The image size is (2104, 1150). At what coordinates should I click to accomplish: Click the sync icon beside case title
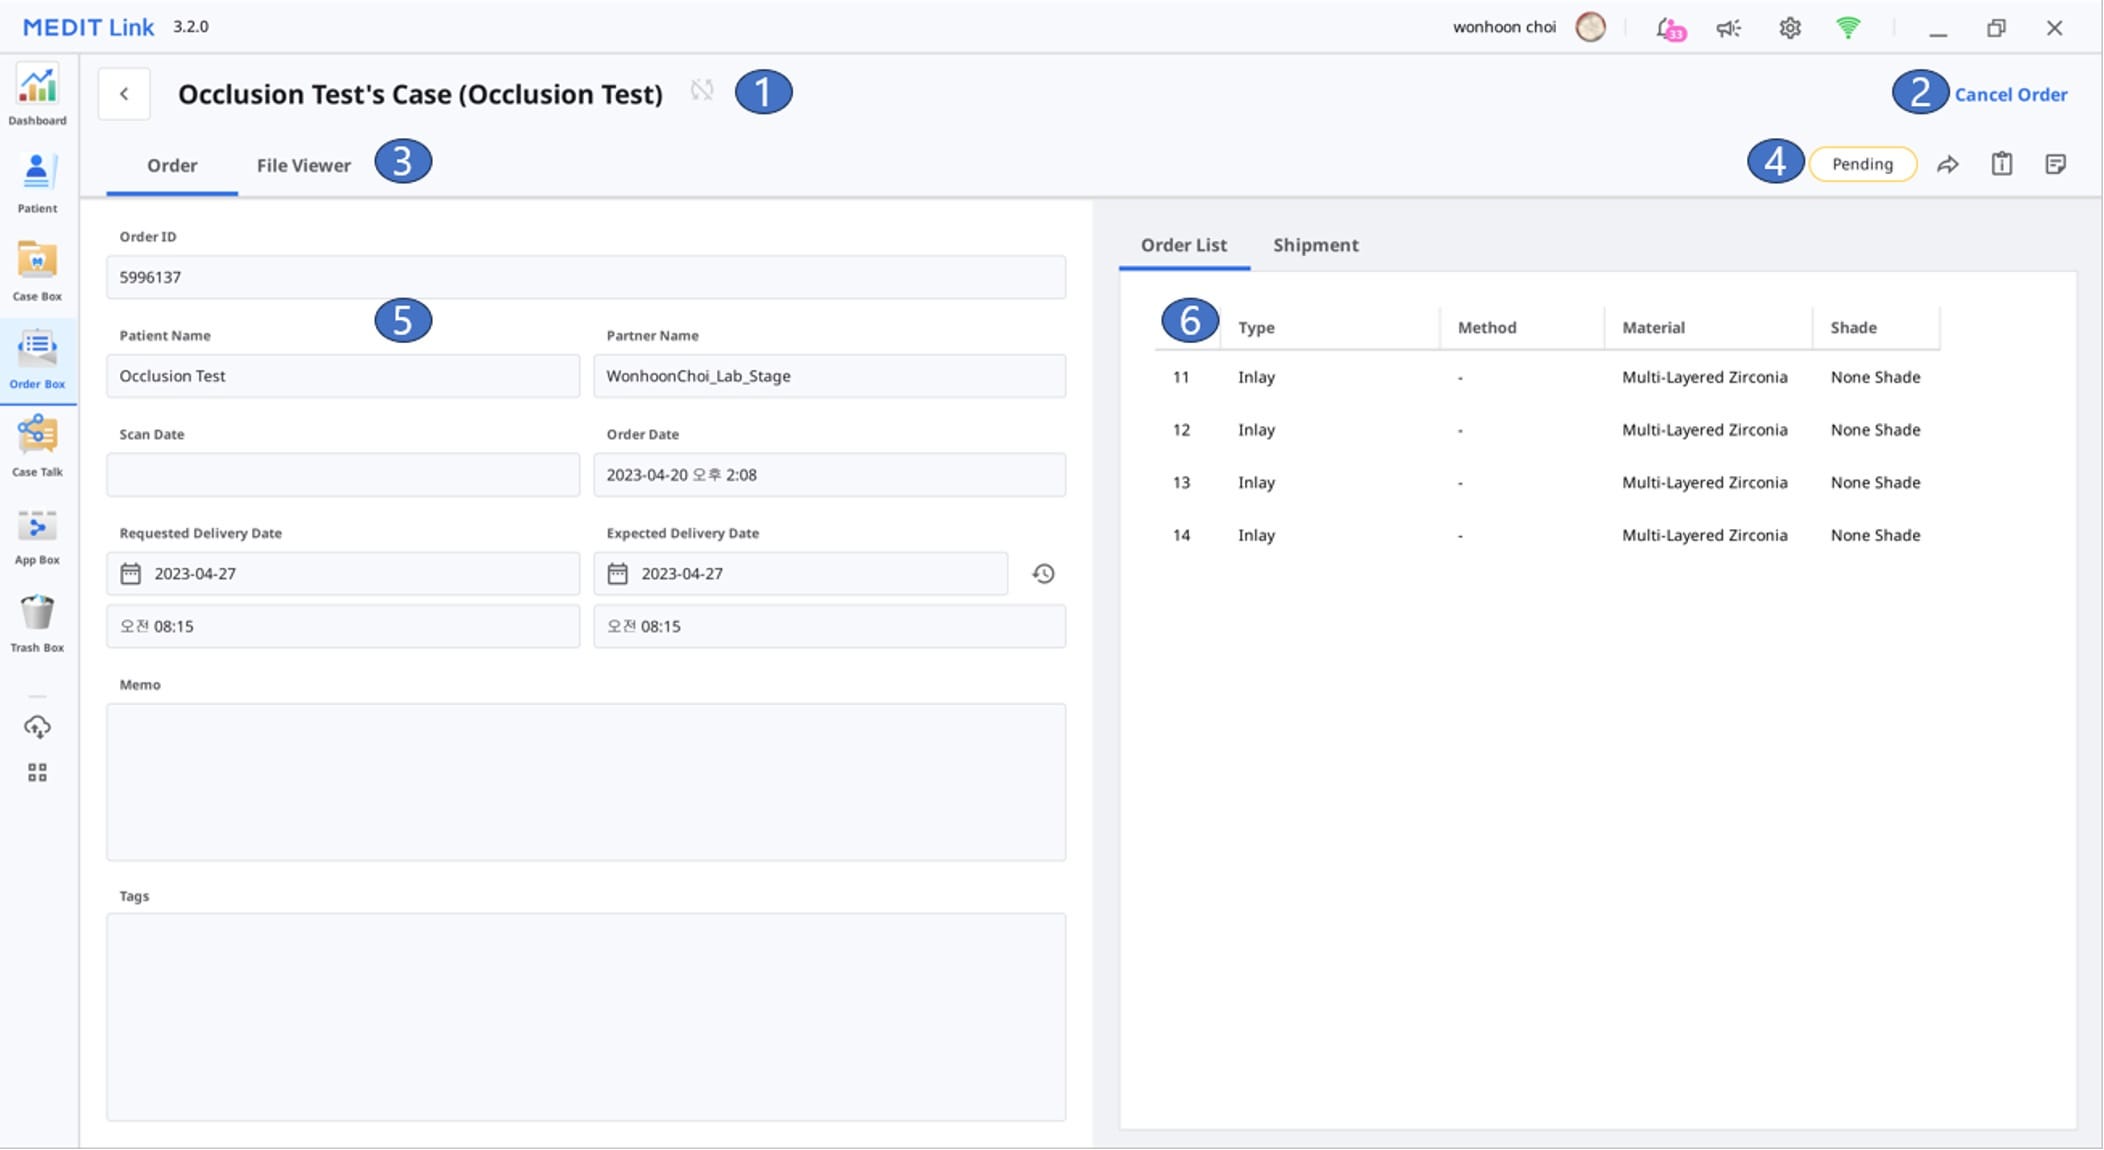point(702,91)
